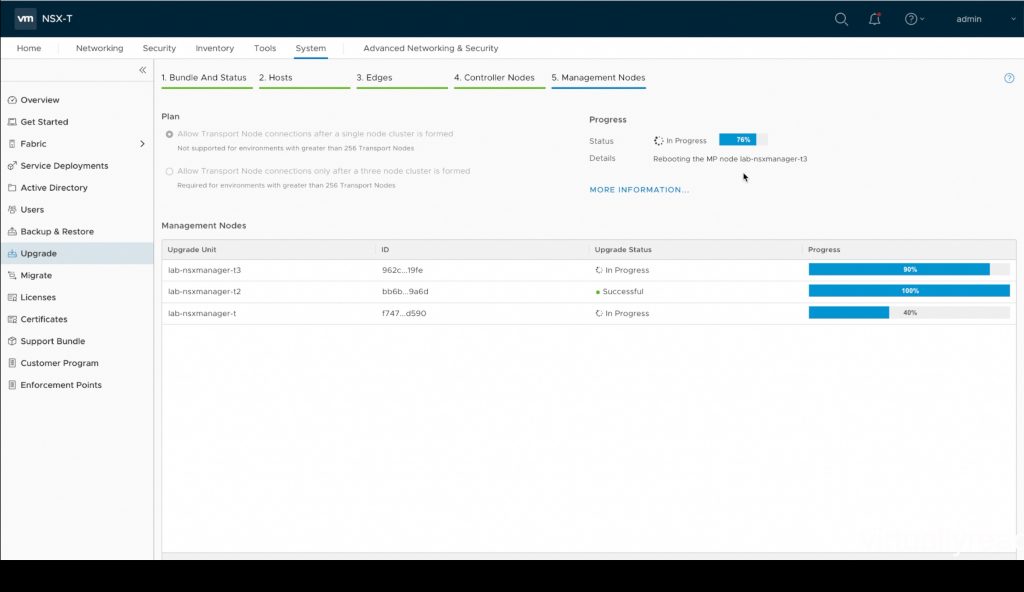This screenshot has width=1024, height=592.
Task: Click the Upgrade sidebar icon
Action: [12, 254]
